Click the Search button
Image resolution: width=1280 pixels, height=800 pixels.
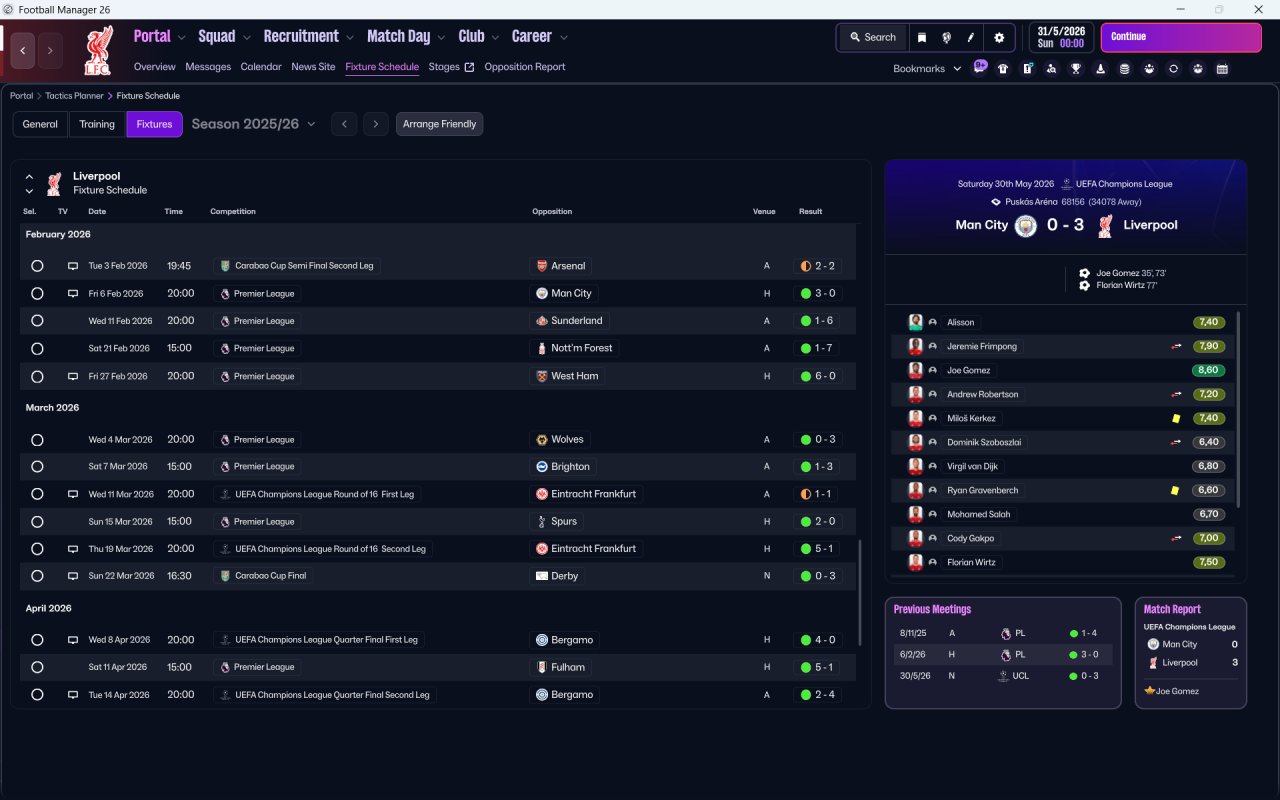point(872,37)
